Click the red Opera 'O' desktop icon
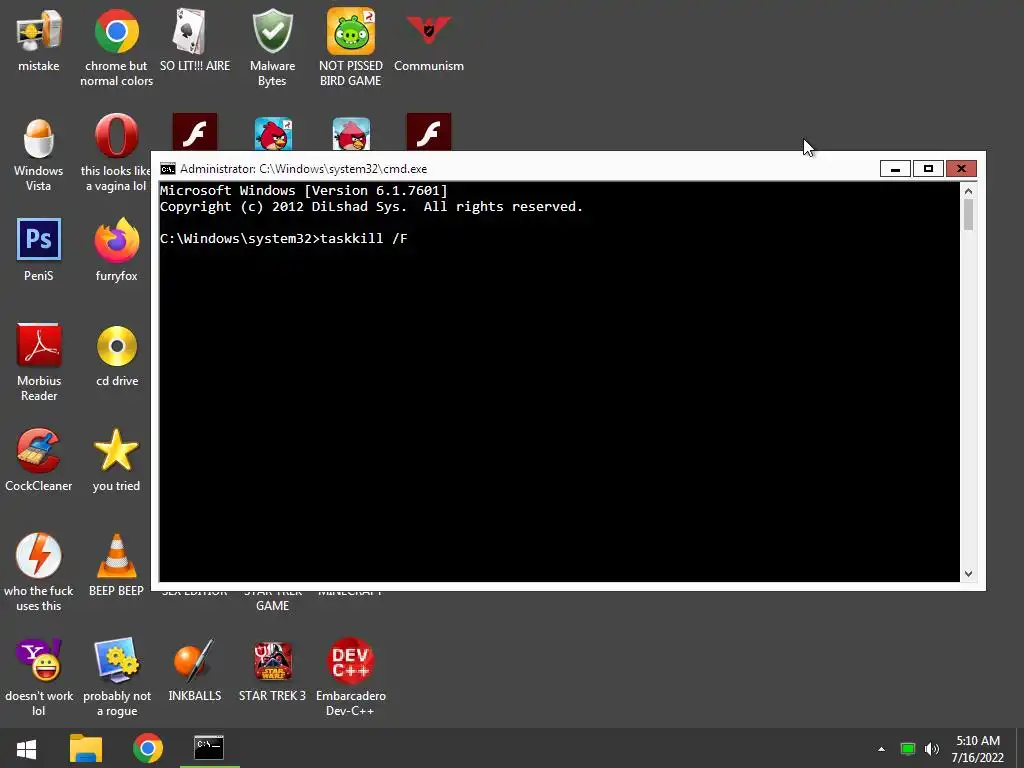The image size is (1024, 768). click(x=116, y=136)
